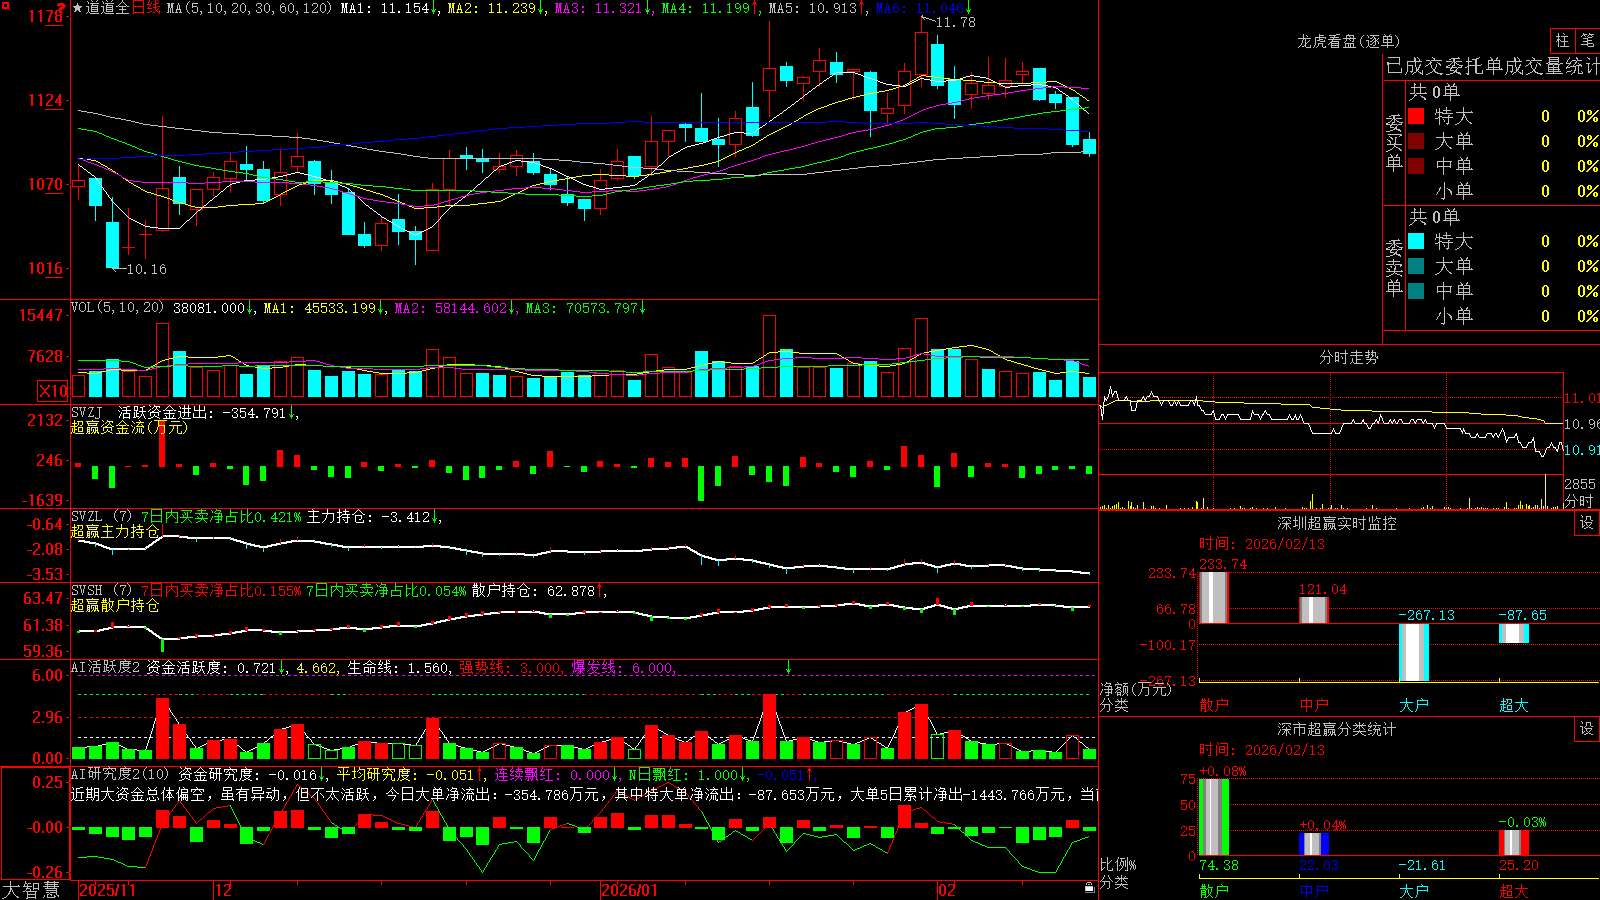Image resolution: width=1600 pixels, height=900 pixels.
Task: Click the 强势线: 3.000 label
Action: pyautogui.click(x=510, y=667)
